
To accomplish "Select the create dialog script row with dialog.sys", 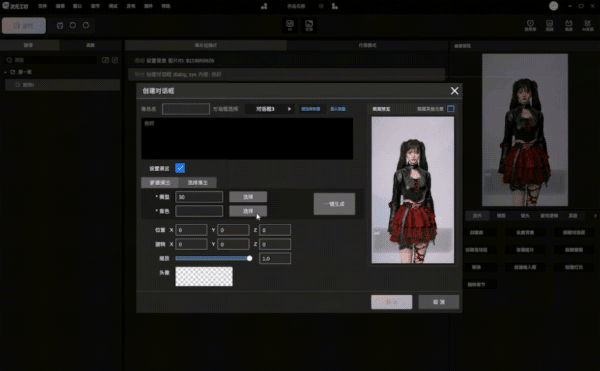I will (x=287, y=74).
